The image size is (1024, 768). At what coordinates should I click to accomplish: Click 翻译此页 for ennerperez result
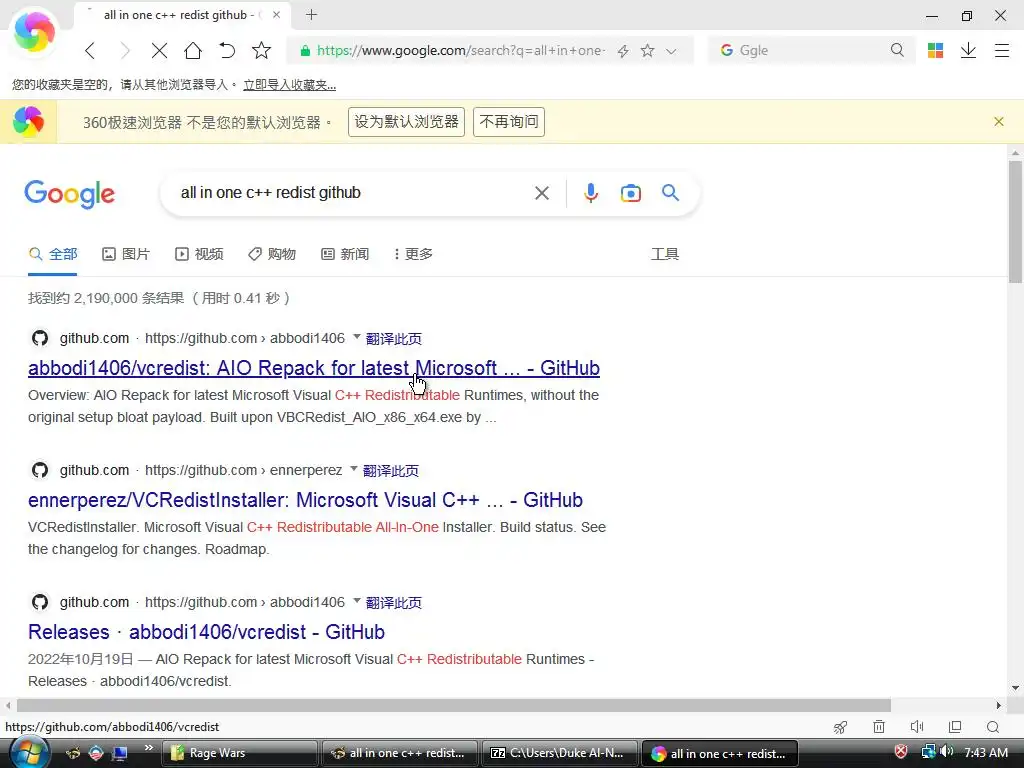point(391,471)
